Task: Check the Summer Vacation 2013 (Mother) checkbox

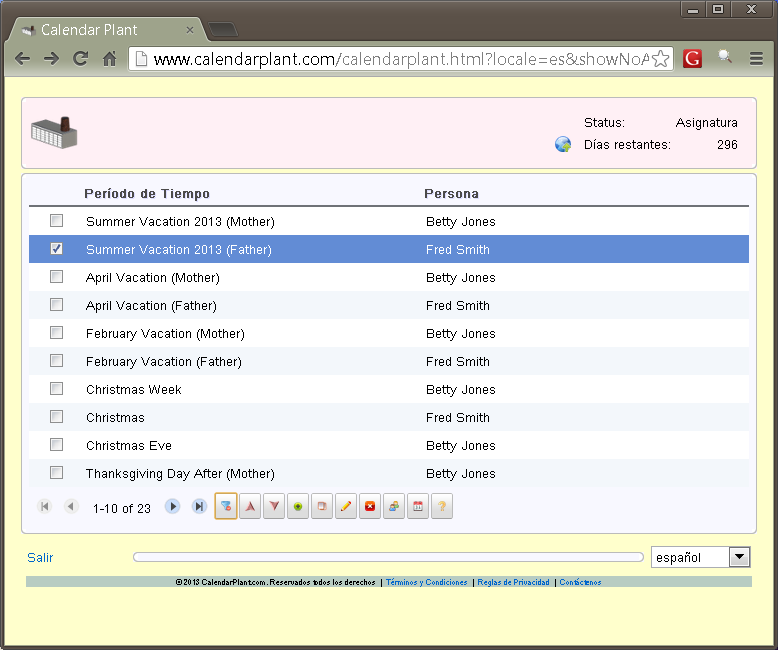Action: tap(57, 221)
